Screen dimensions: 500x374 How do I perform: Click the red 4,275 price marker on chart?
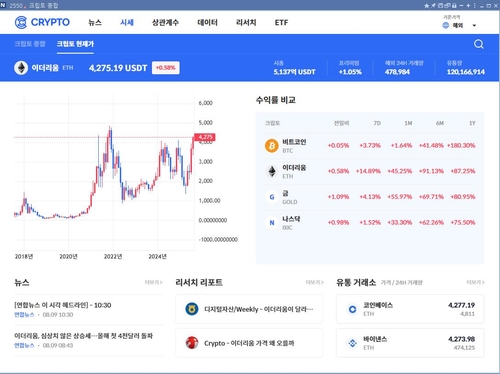205,137
